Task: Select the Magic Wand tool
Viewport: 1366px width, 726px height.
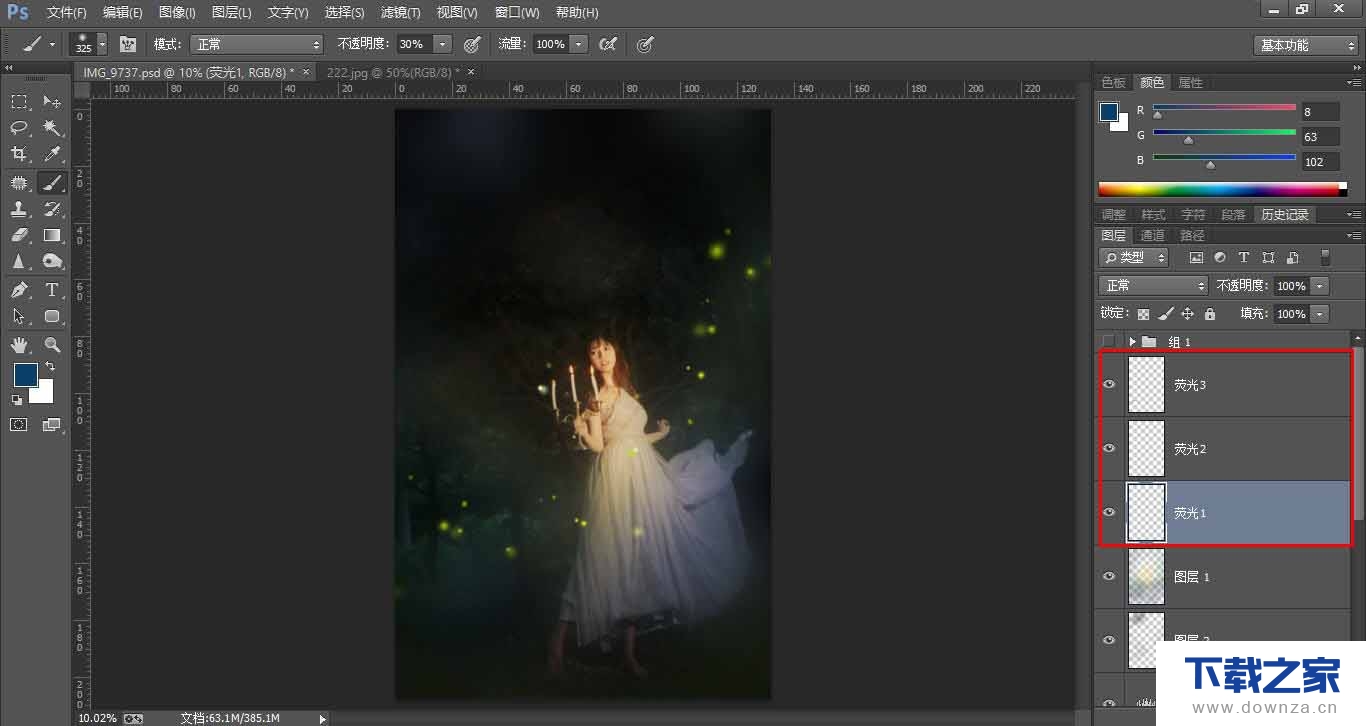Action: (52, 128)
